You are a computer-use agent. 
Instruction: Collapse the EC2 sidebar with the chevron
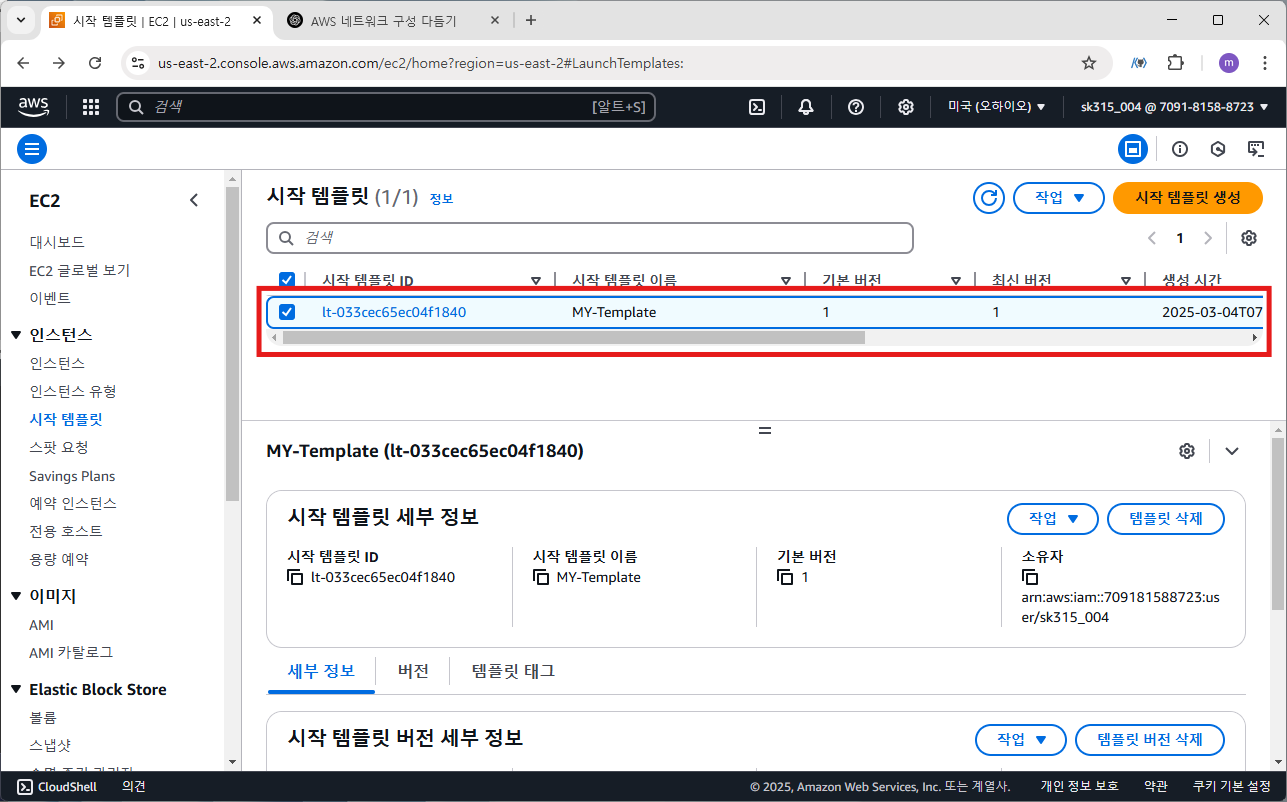194,200
